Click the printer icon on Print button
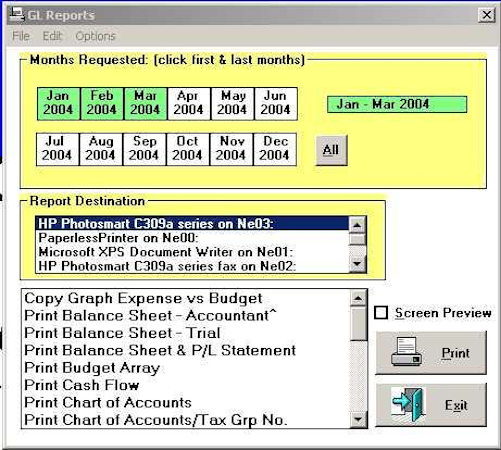 tap(406, 352)
